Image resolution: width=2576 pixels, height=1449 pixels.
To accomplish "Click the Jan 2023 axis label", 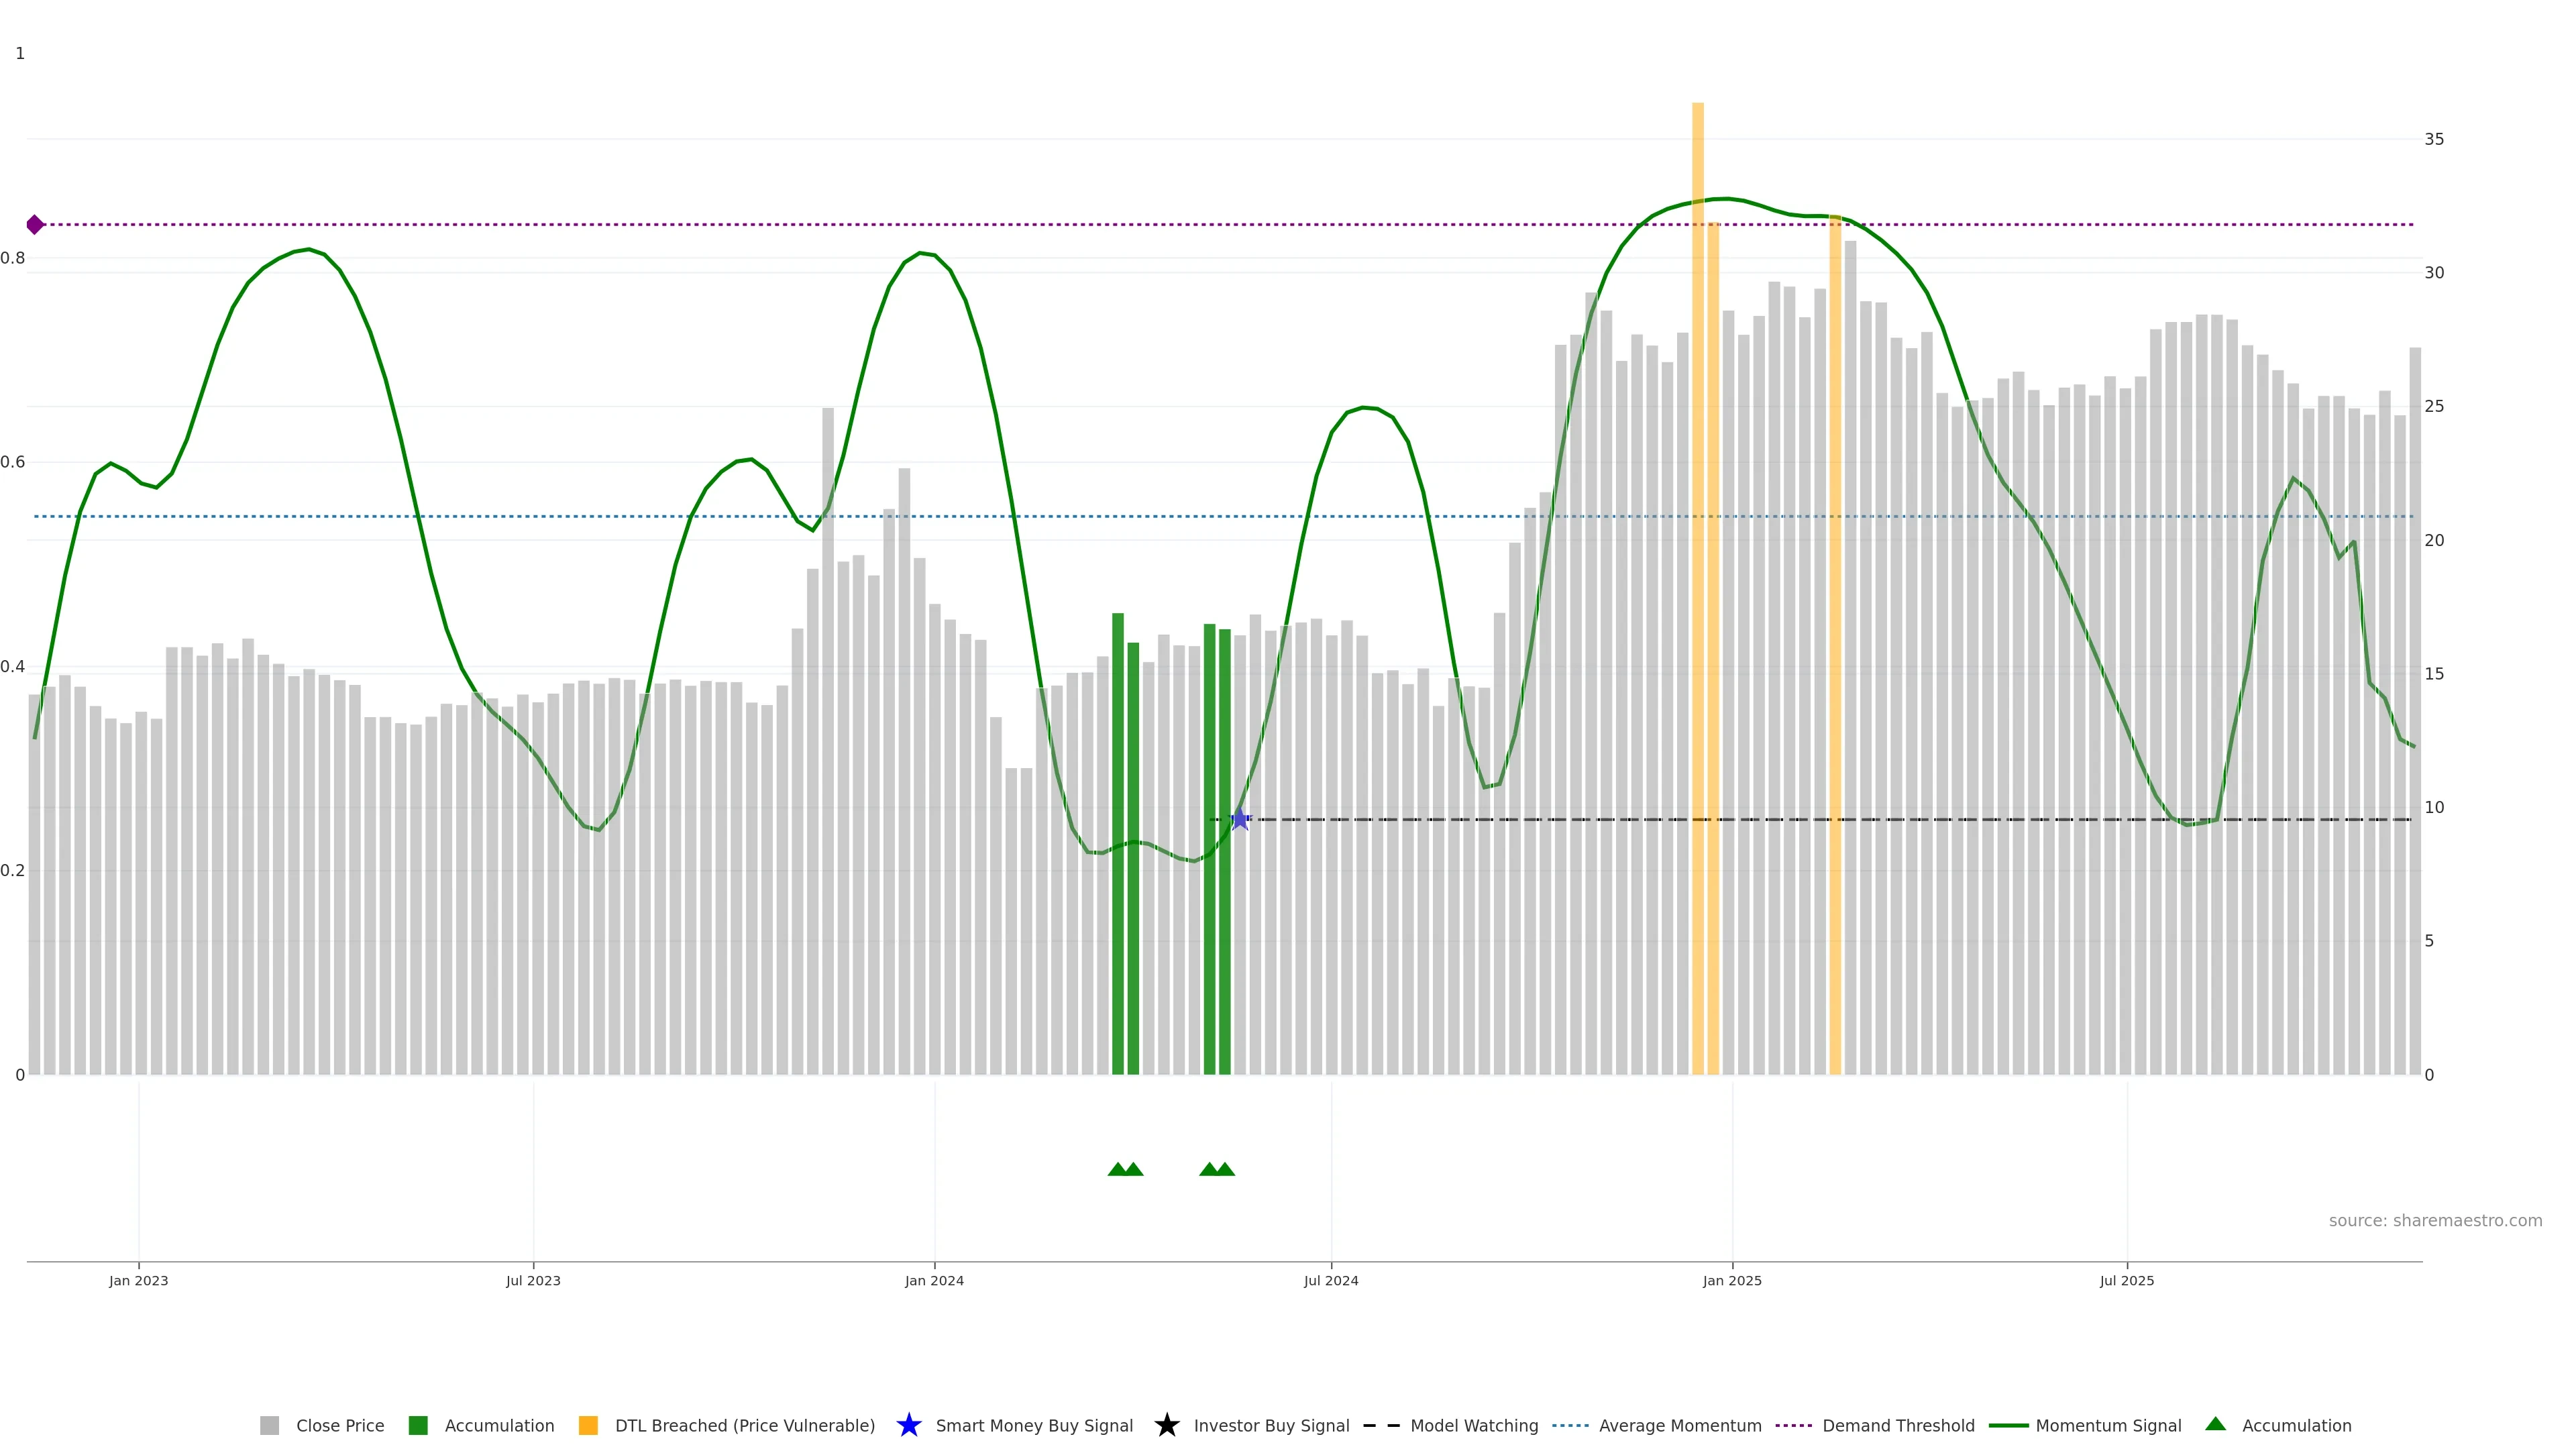I will (139, 1280).
